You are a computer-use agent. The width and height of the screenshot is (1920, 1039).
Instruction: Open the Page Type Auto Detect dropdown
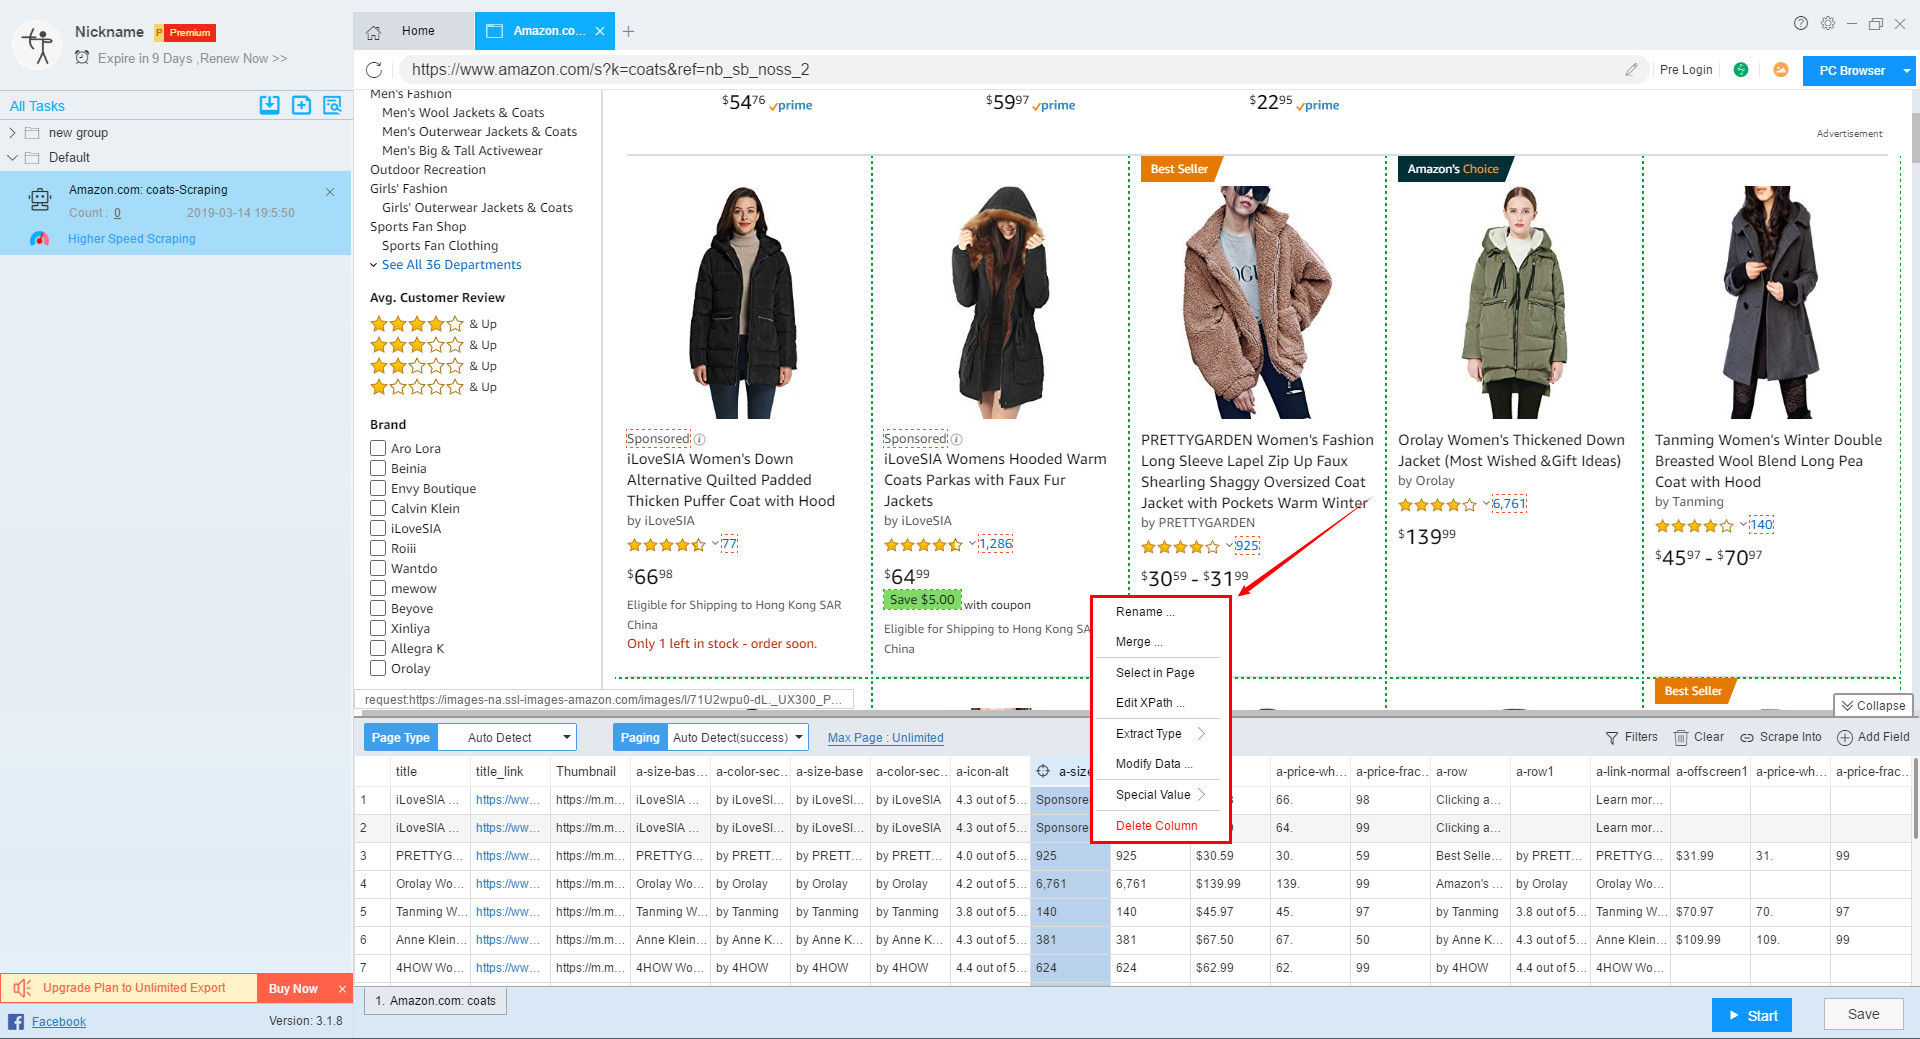coord(507,738)
